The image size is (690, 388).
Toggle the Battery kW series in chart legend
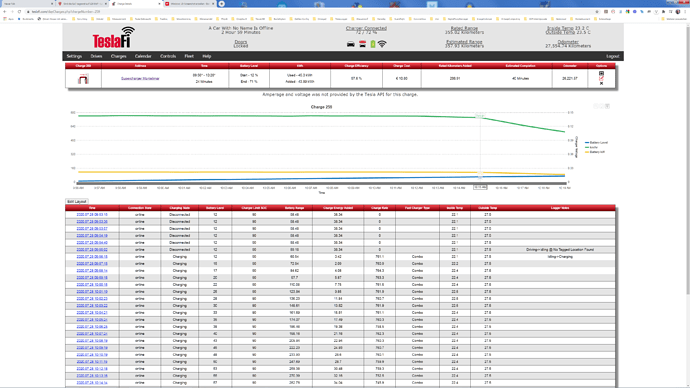point(595,152)
